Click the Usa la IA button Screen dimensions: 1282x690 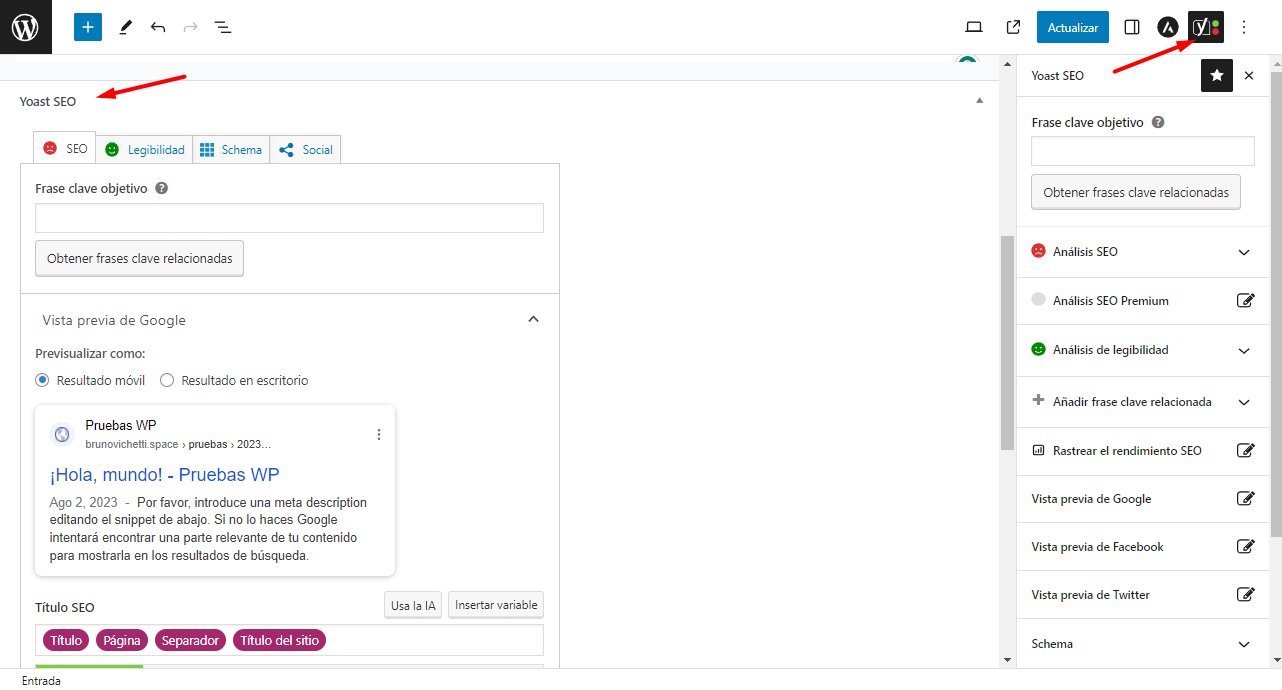coord(413,605)
